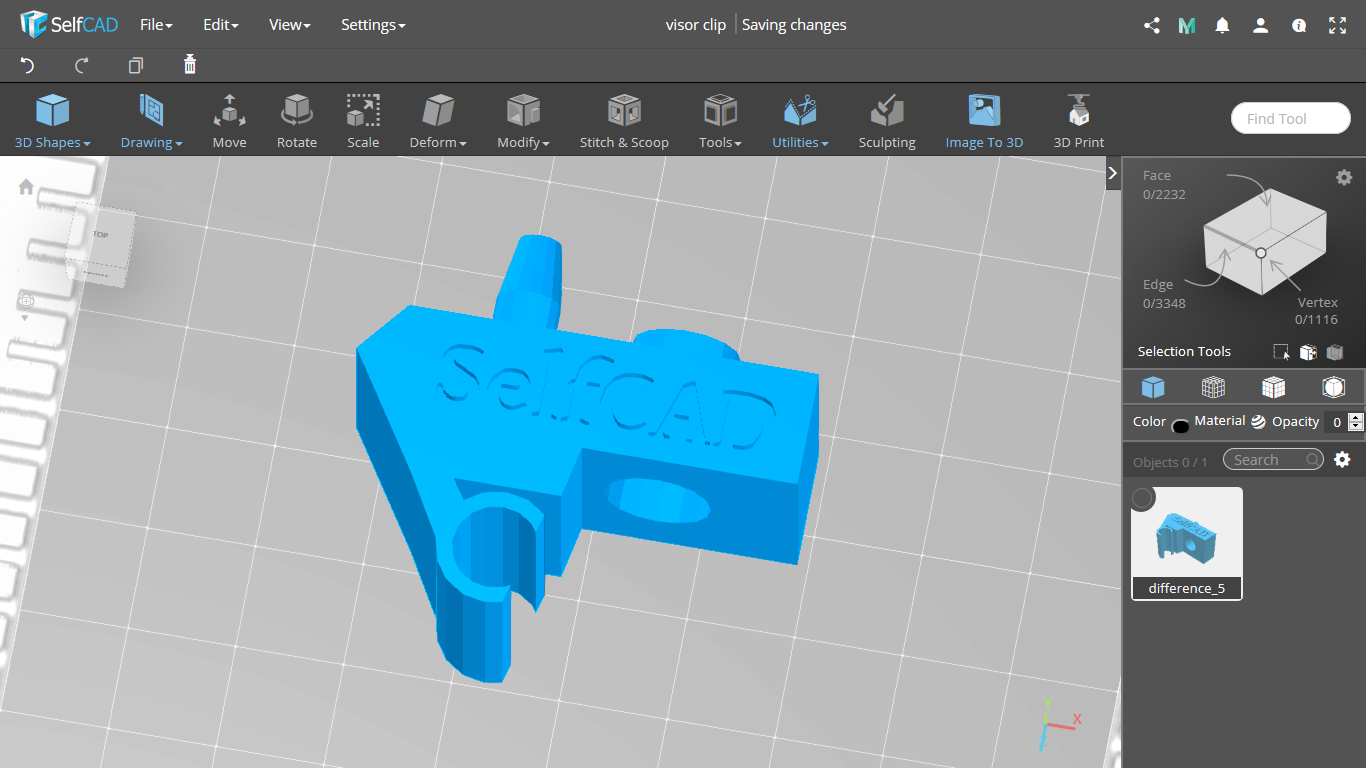Click the Saving changes status text

click(x=794, y=25)
